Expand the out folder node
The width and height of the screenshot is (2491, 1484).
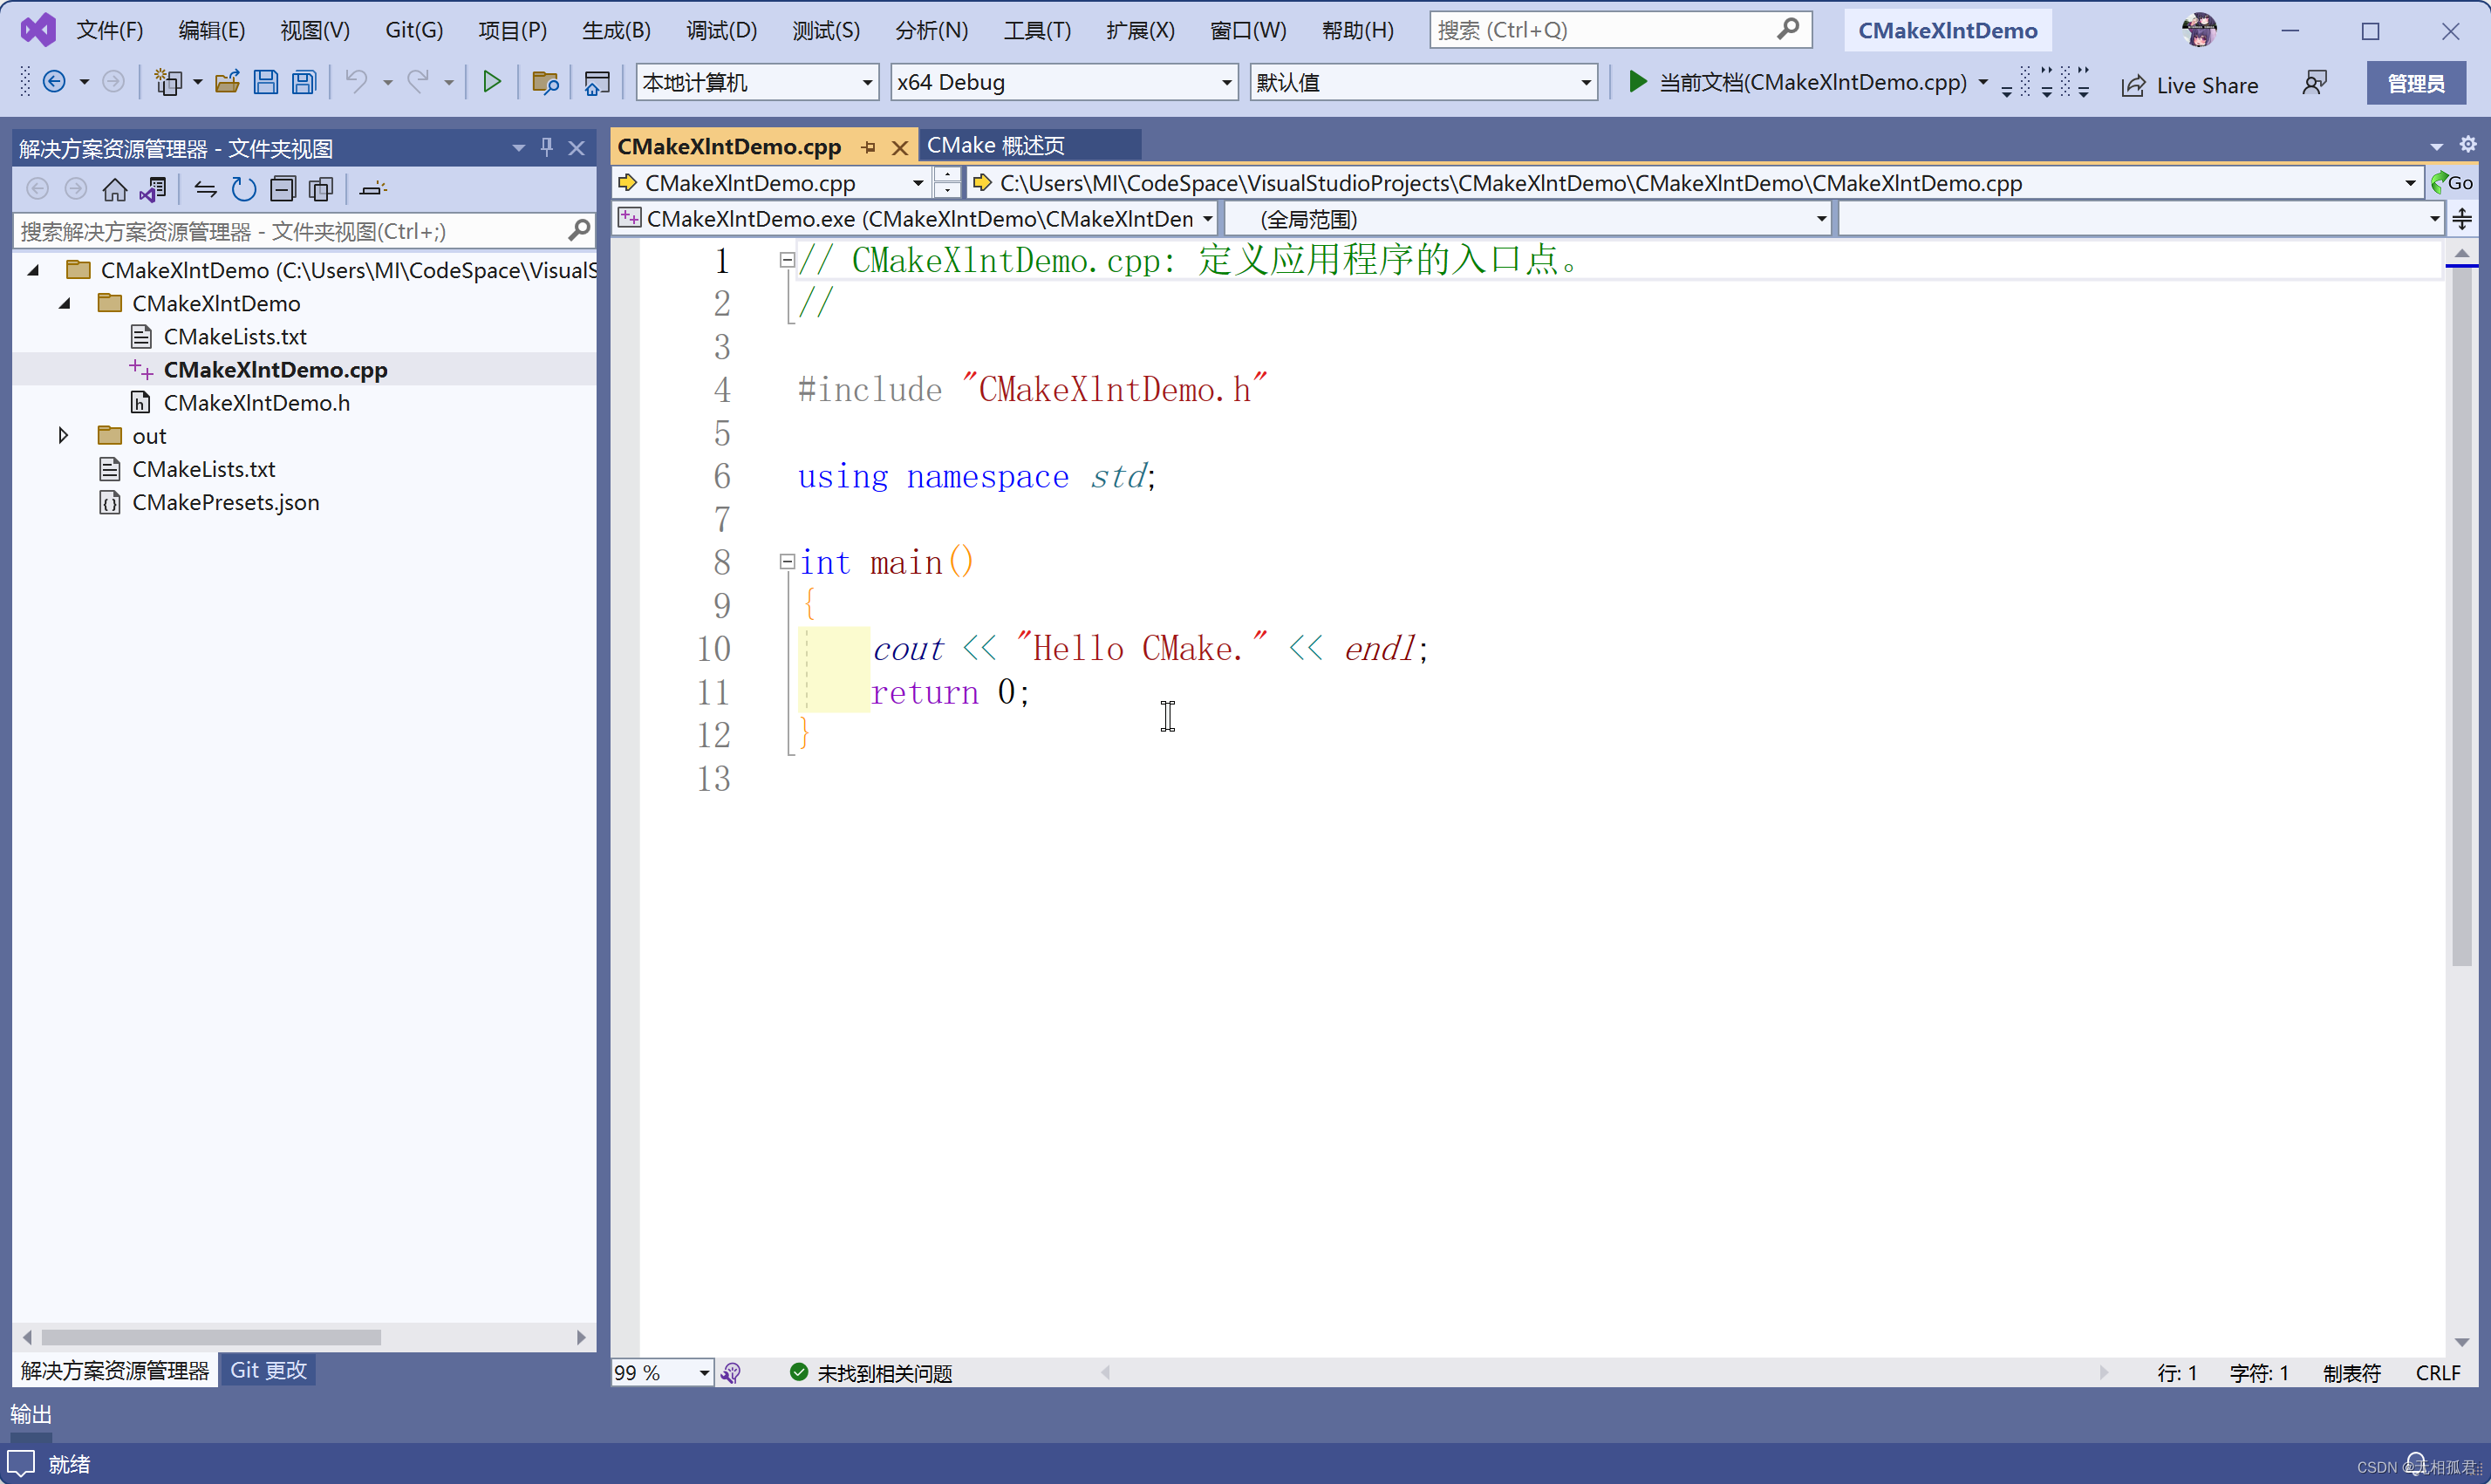click(63, 436)
